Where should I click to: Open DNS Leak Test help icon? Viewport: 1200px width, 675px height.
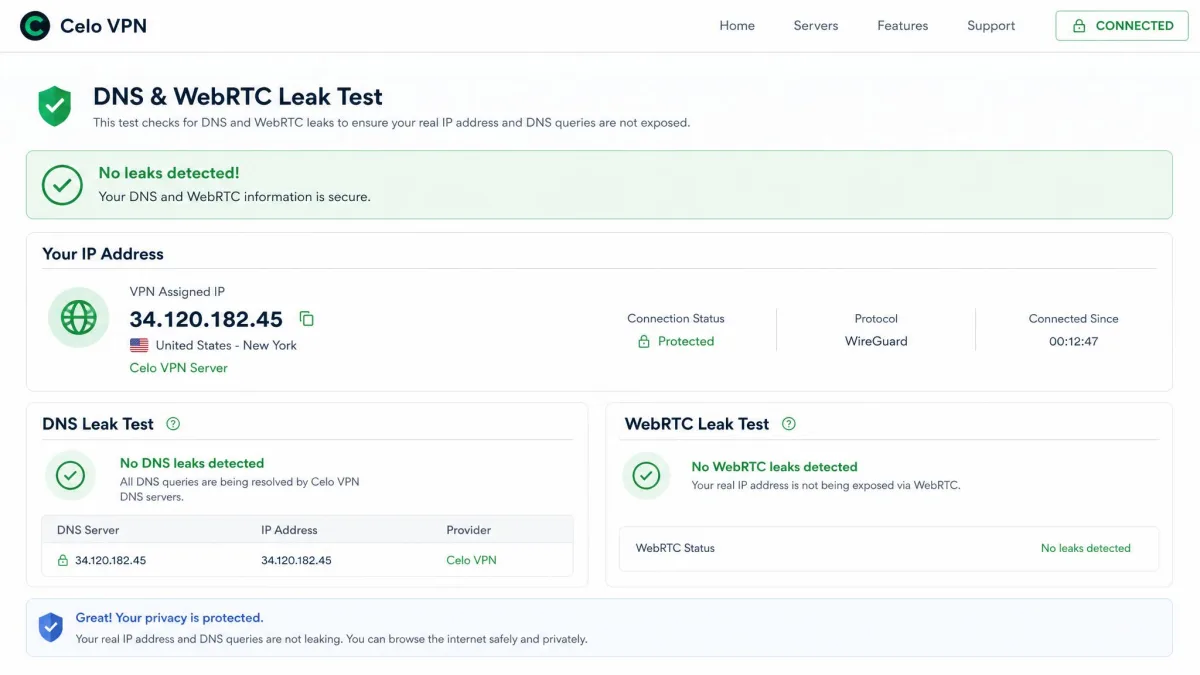tap(173, 424)
